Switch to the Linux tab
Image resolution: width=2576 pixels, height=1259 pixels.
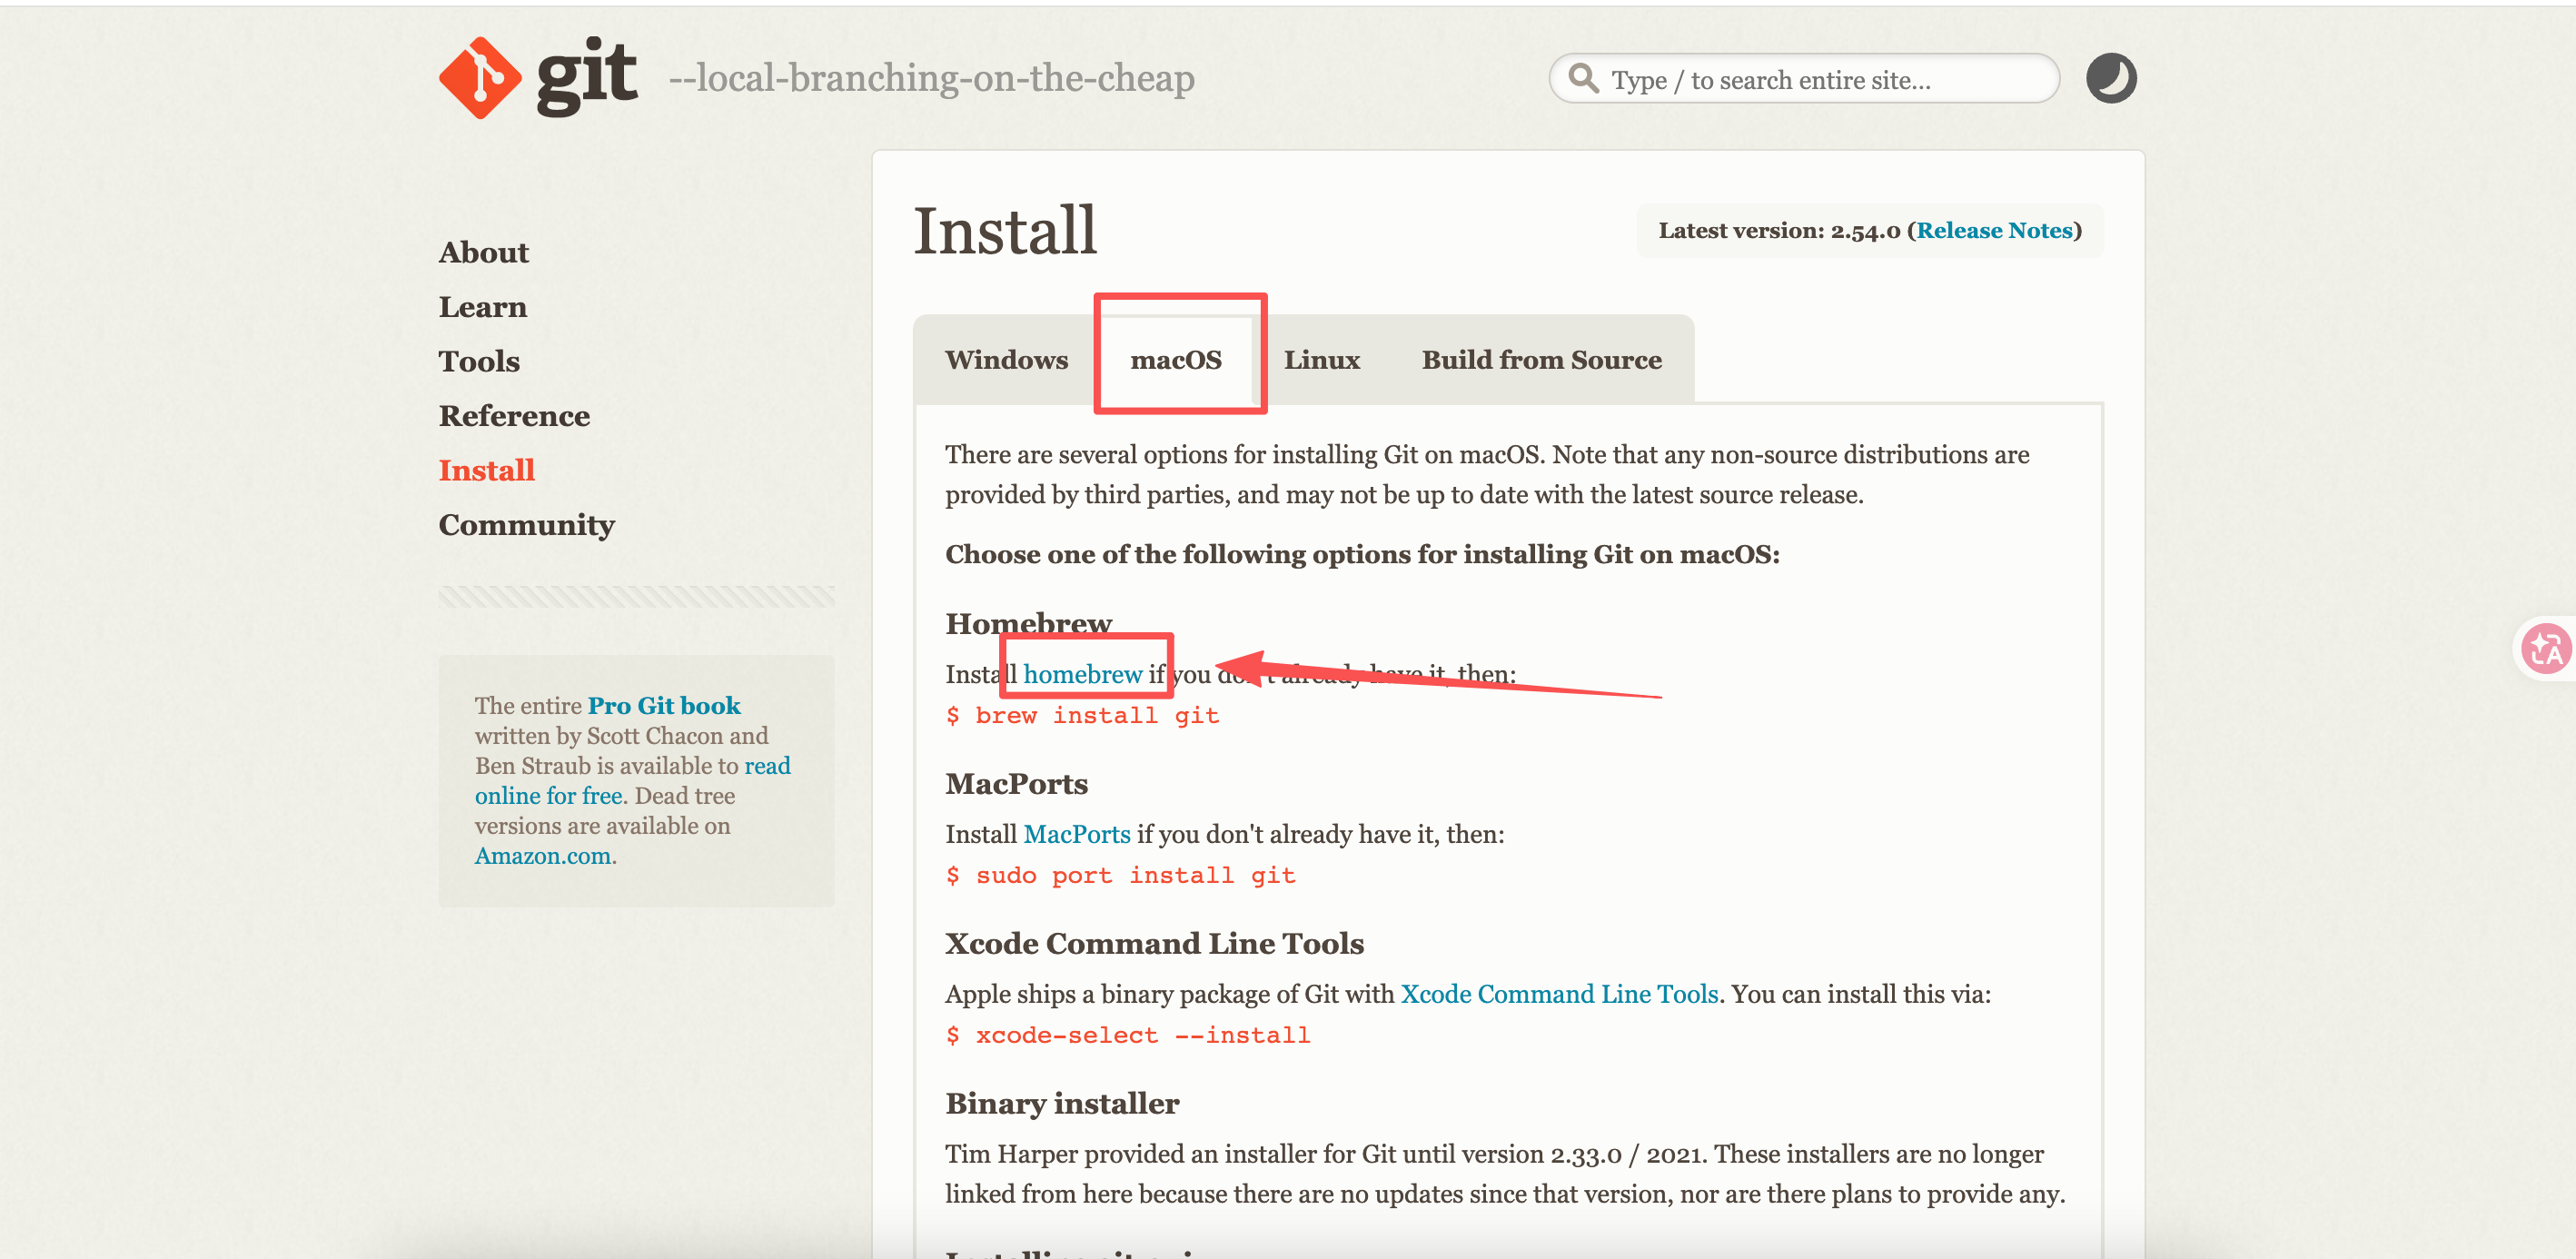pos(1321,360)
